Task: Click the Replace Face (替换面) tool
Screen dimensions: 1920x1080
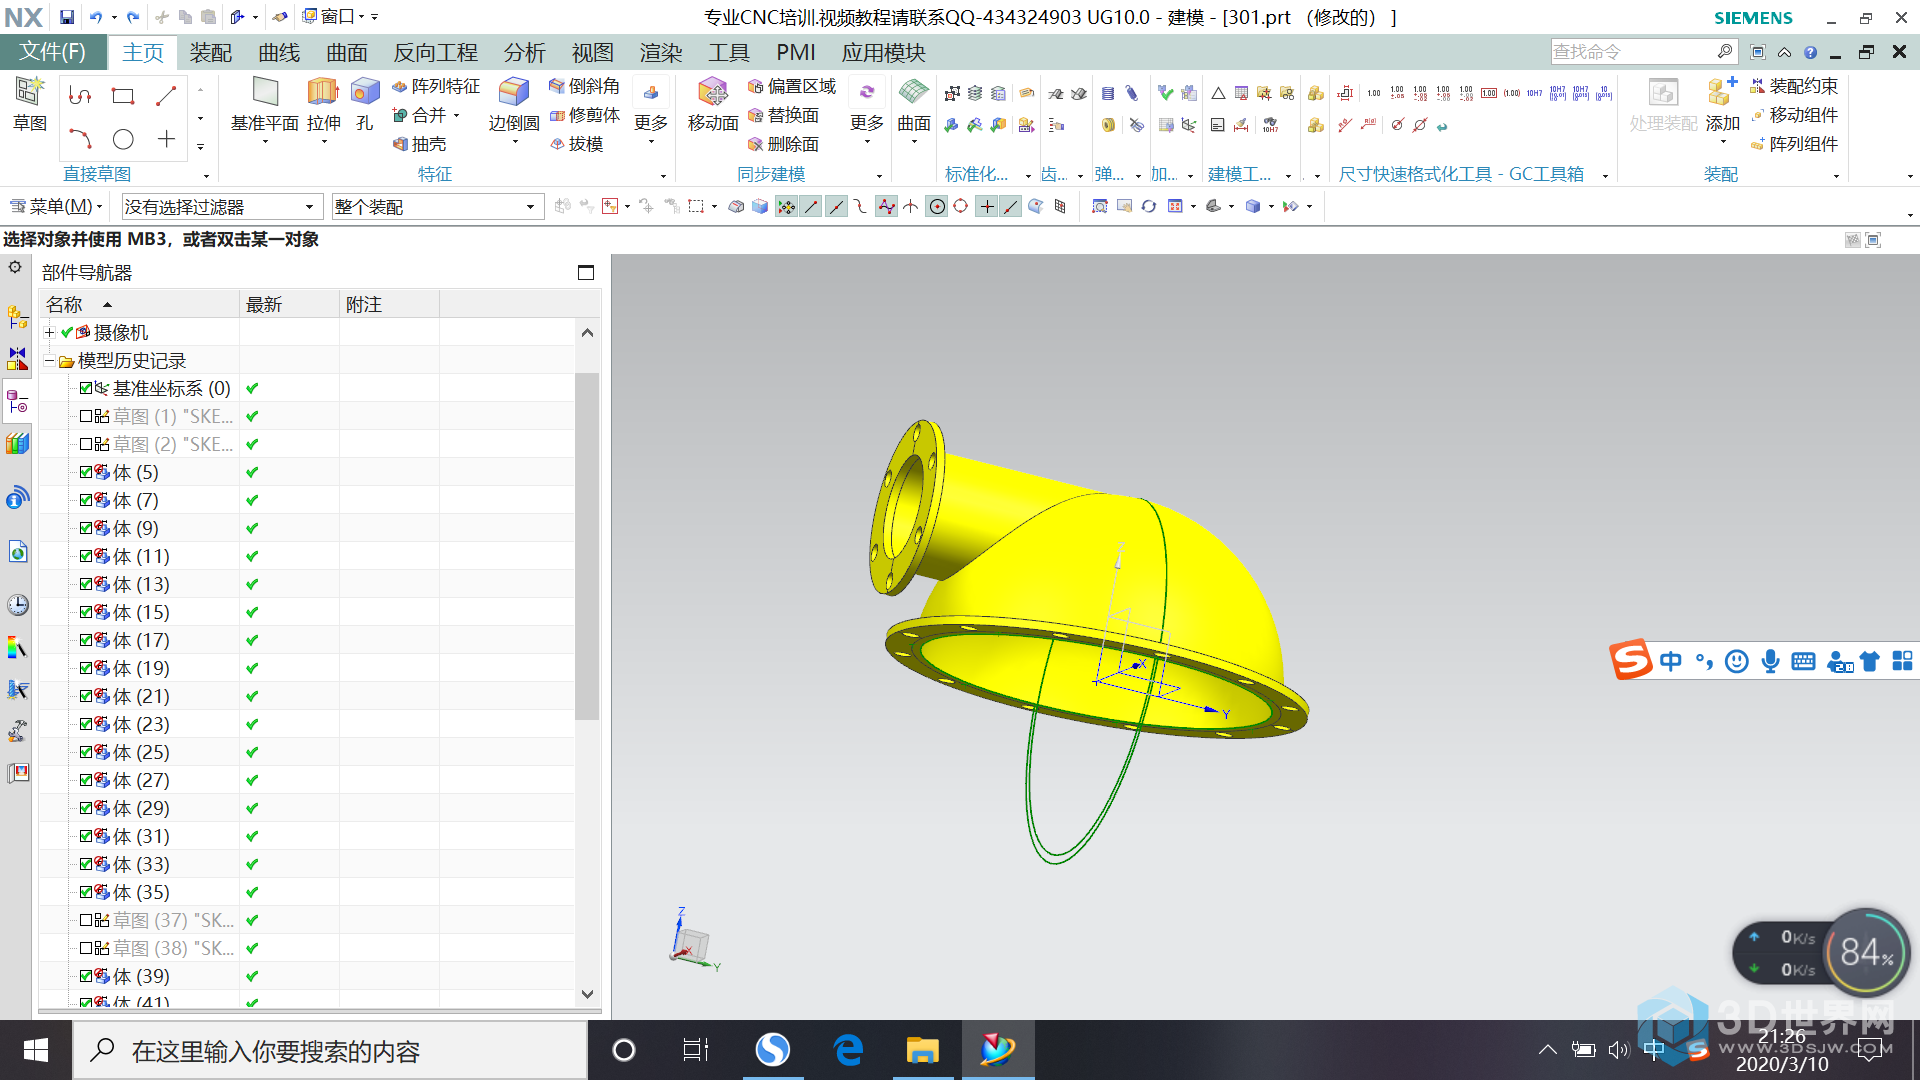Action: coord(783,115)
